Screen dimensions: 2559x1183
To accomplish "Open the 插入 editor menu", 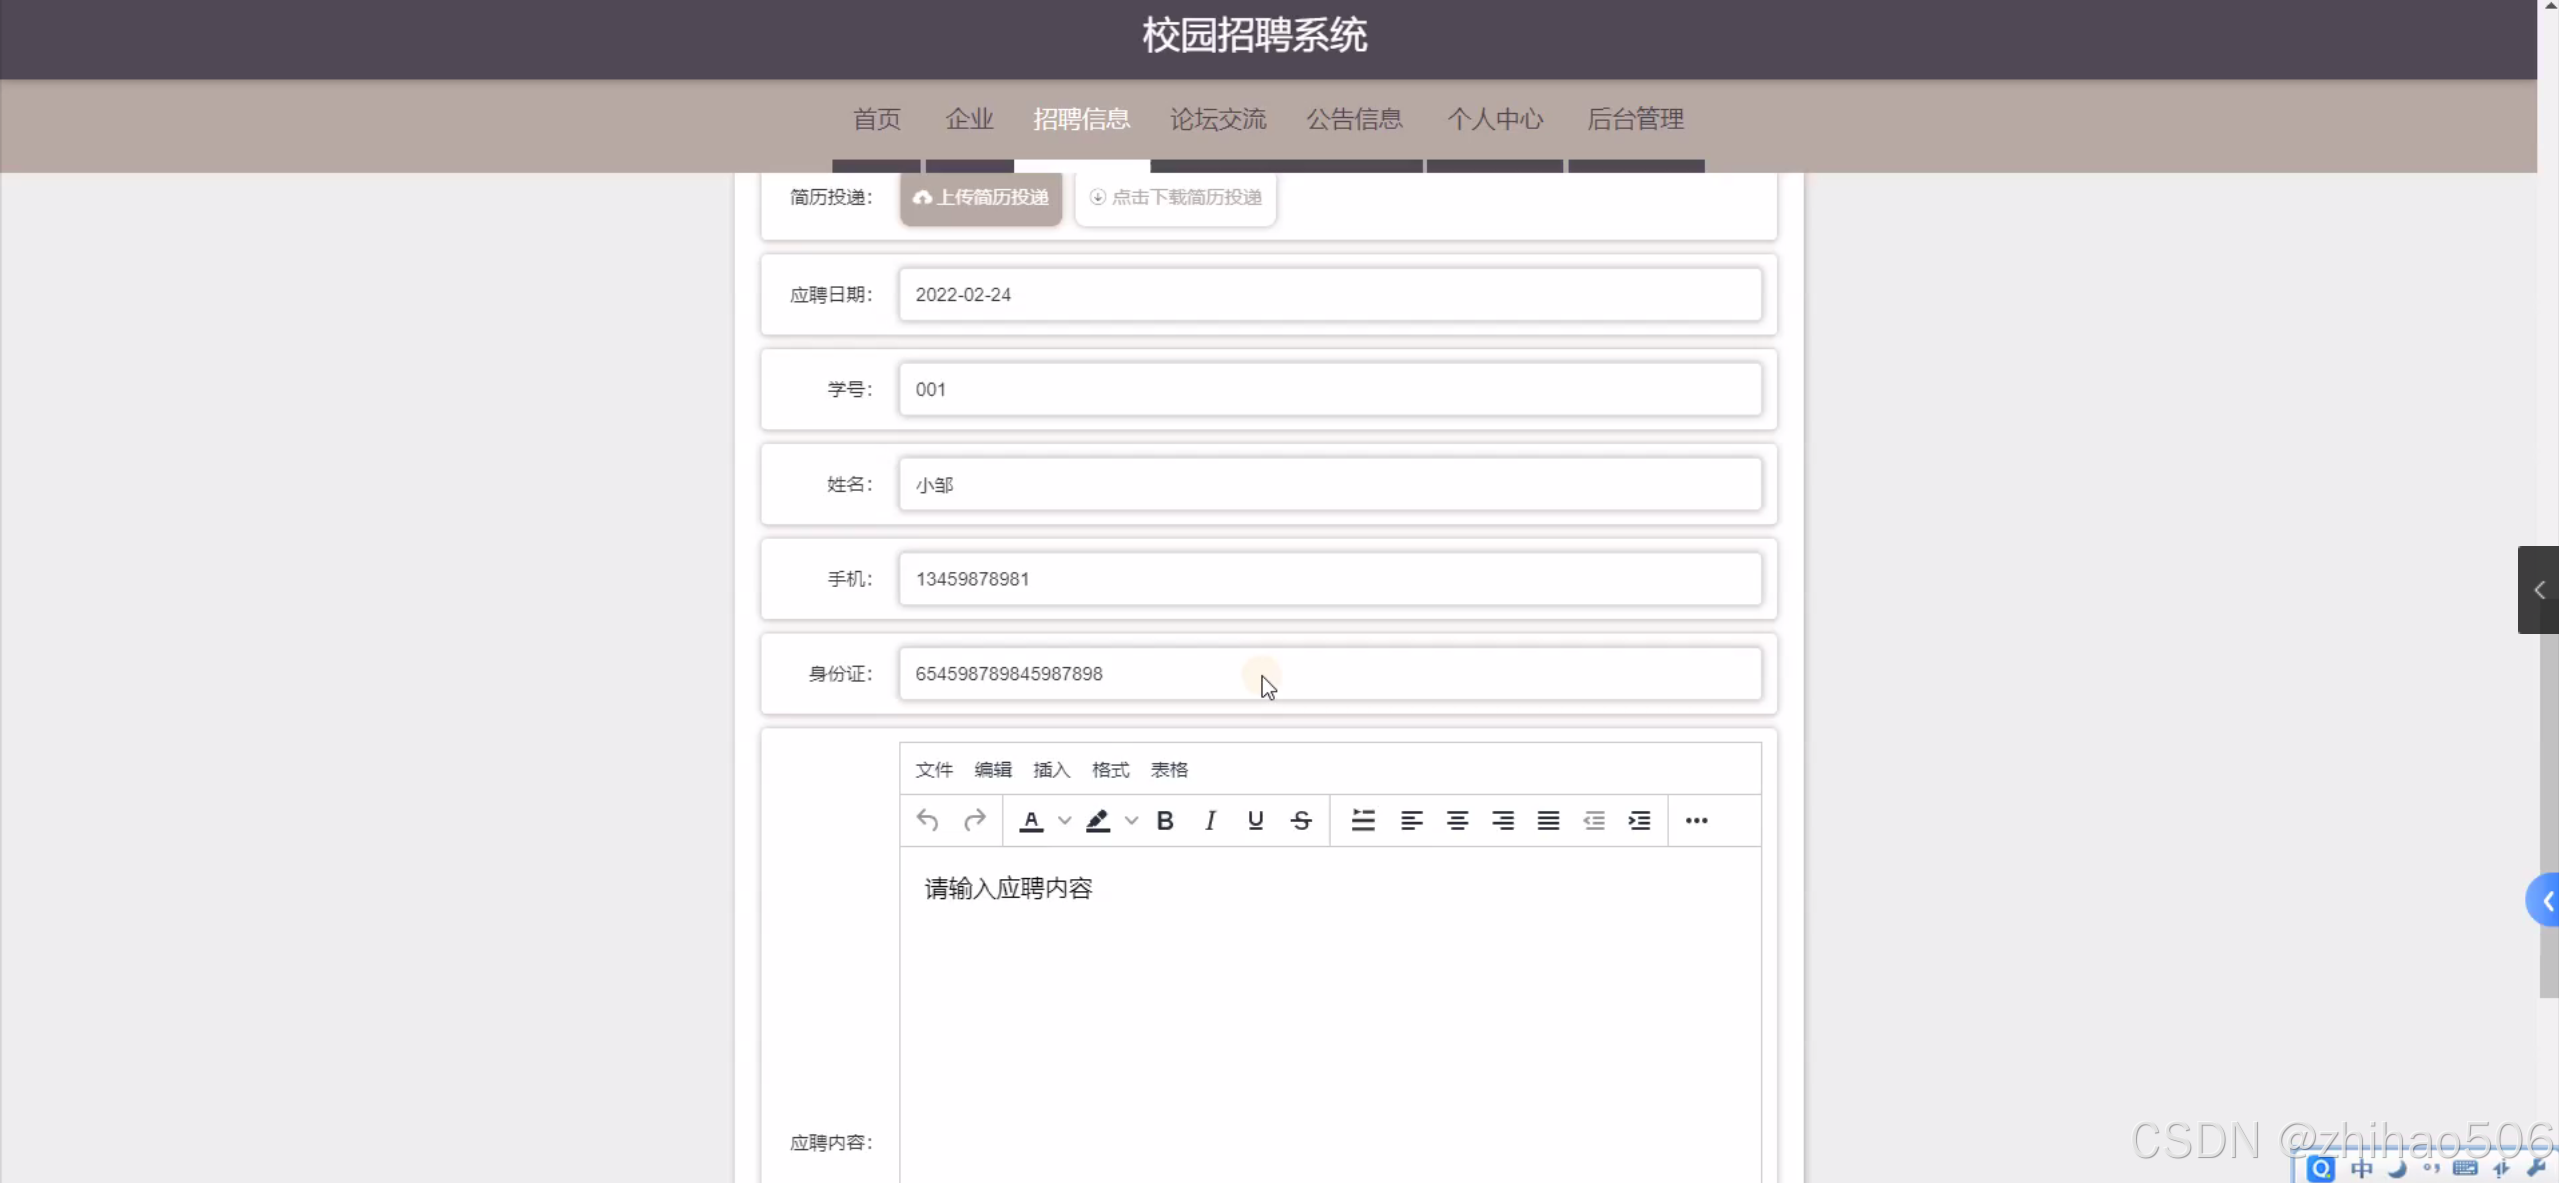I will 1051,769.
